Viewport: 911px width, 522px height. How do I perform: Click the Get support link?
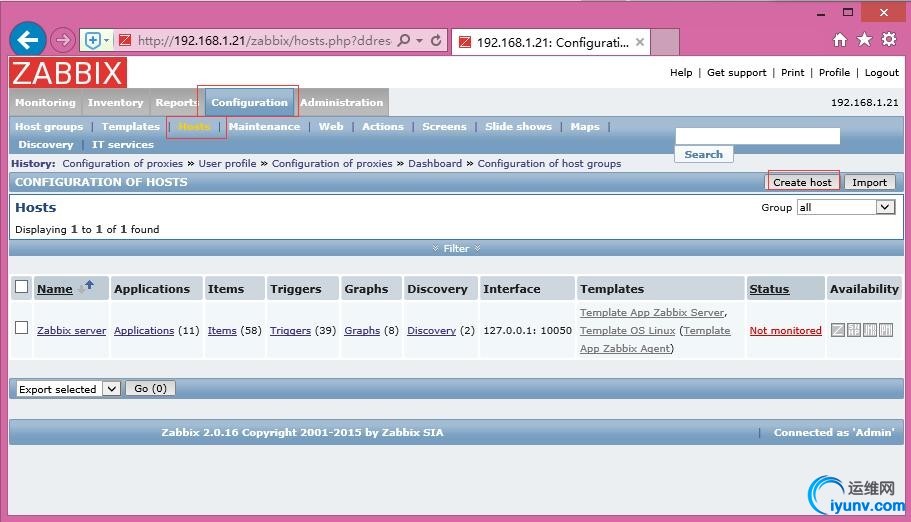[737, 72]
